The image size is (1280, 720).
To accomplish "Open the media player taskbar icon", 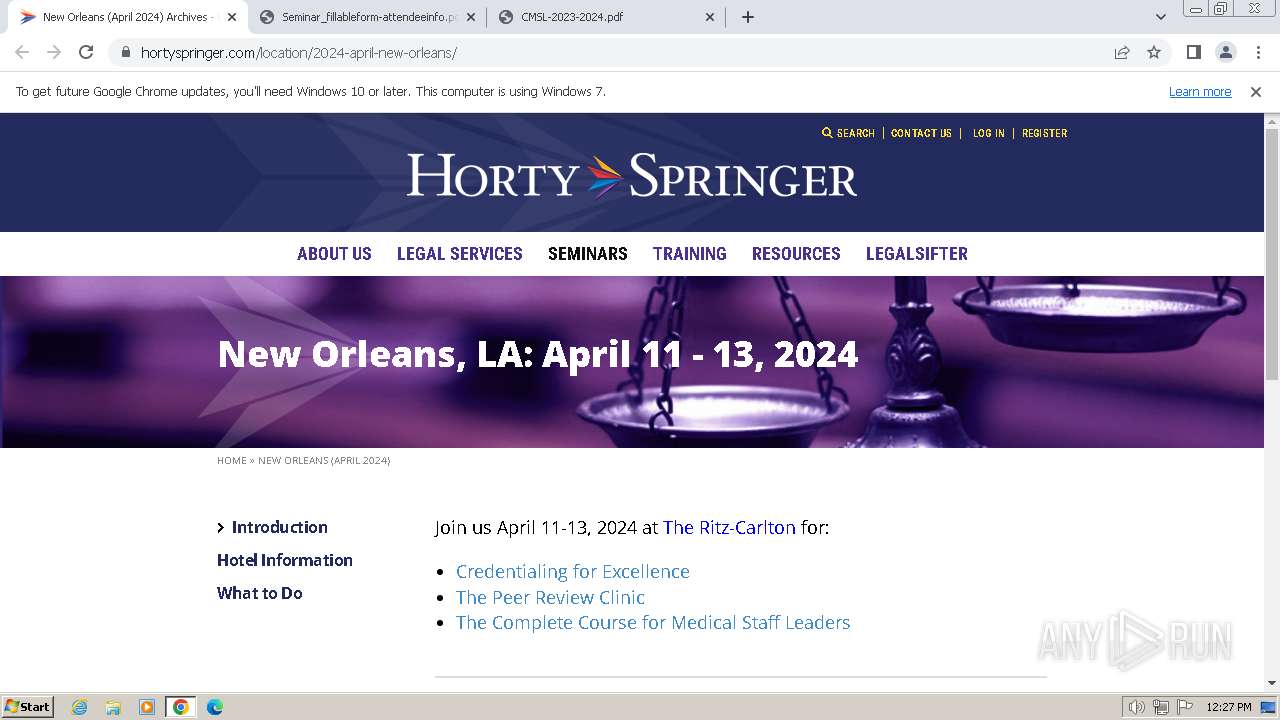I will coord(147,707).
